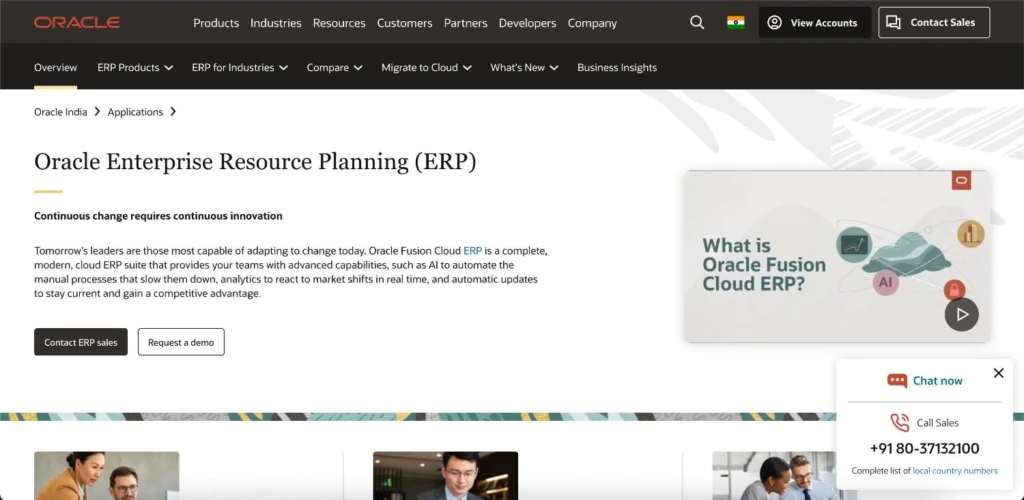Expand the ERP Products dropdown
This screenshot has width=1024, height=500.
(135, 67)
